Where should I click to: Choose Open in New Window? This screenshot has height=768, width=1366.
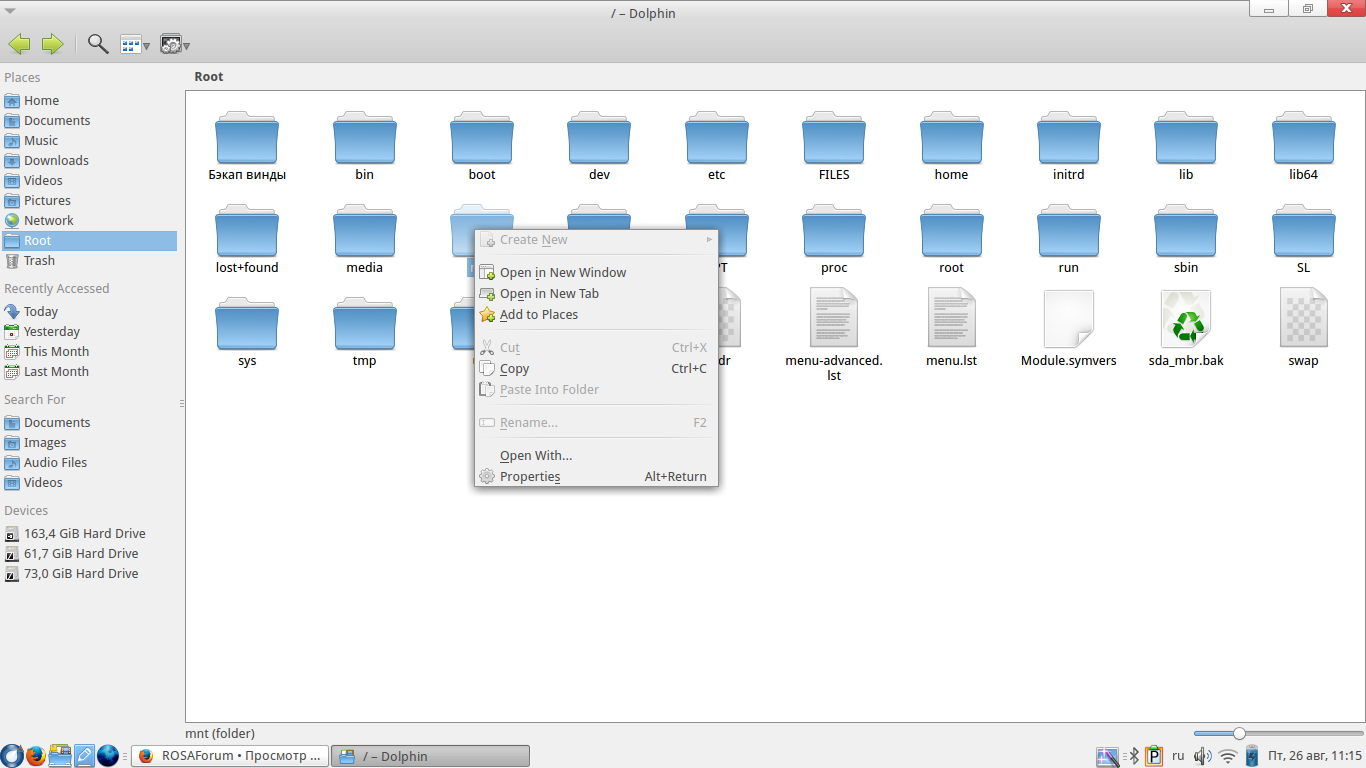point(562,273)
